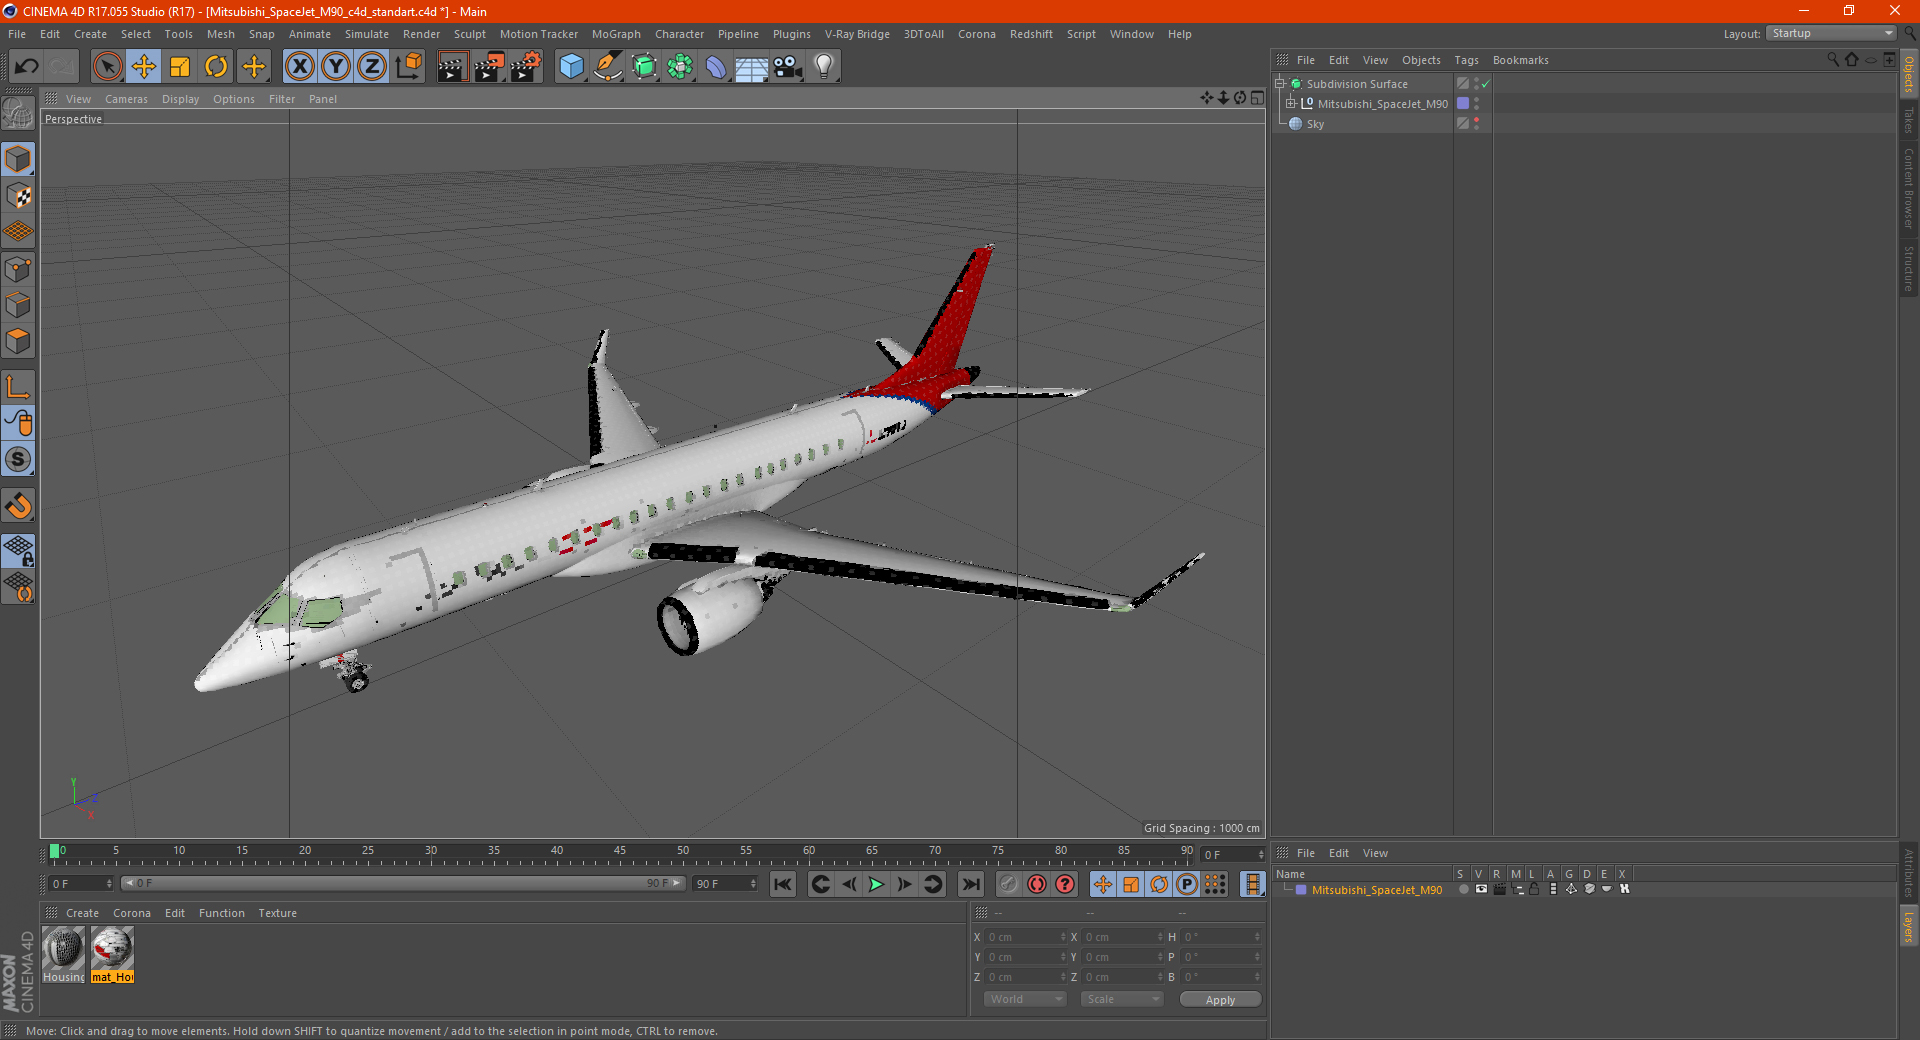Go to start of animation

pyautogui.click(x=783, y=884)
